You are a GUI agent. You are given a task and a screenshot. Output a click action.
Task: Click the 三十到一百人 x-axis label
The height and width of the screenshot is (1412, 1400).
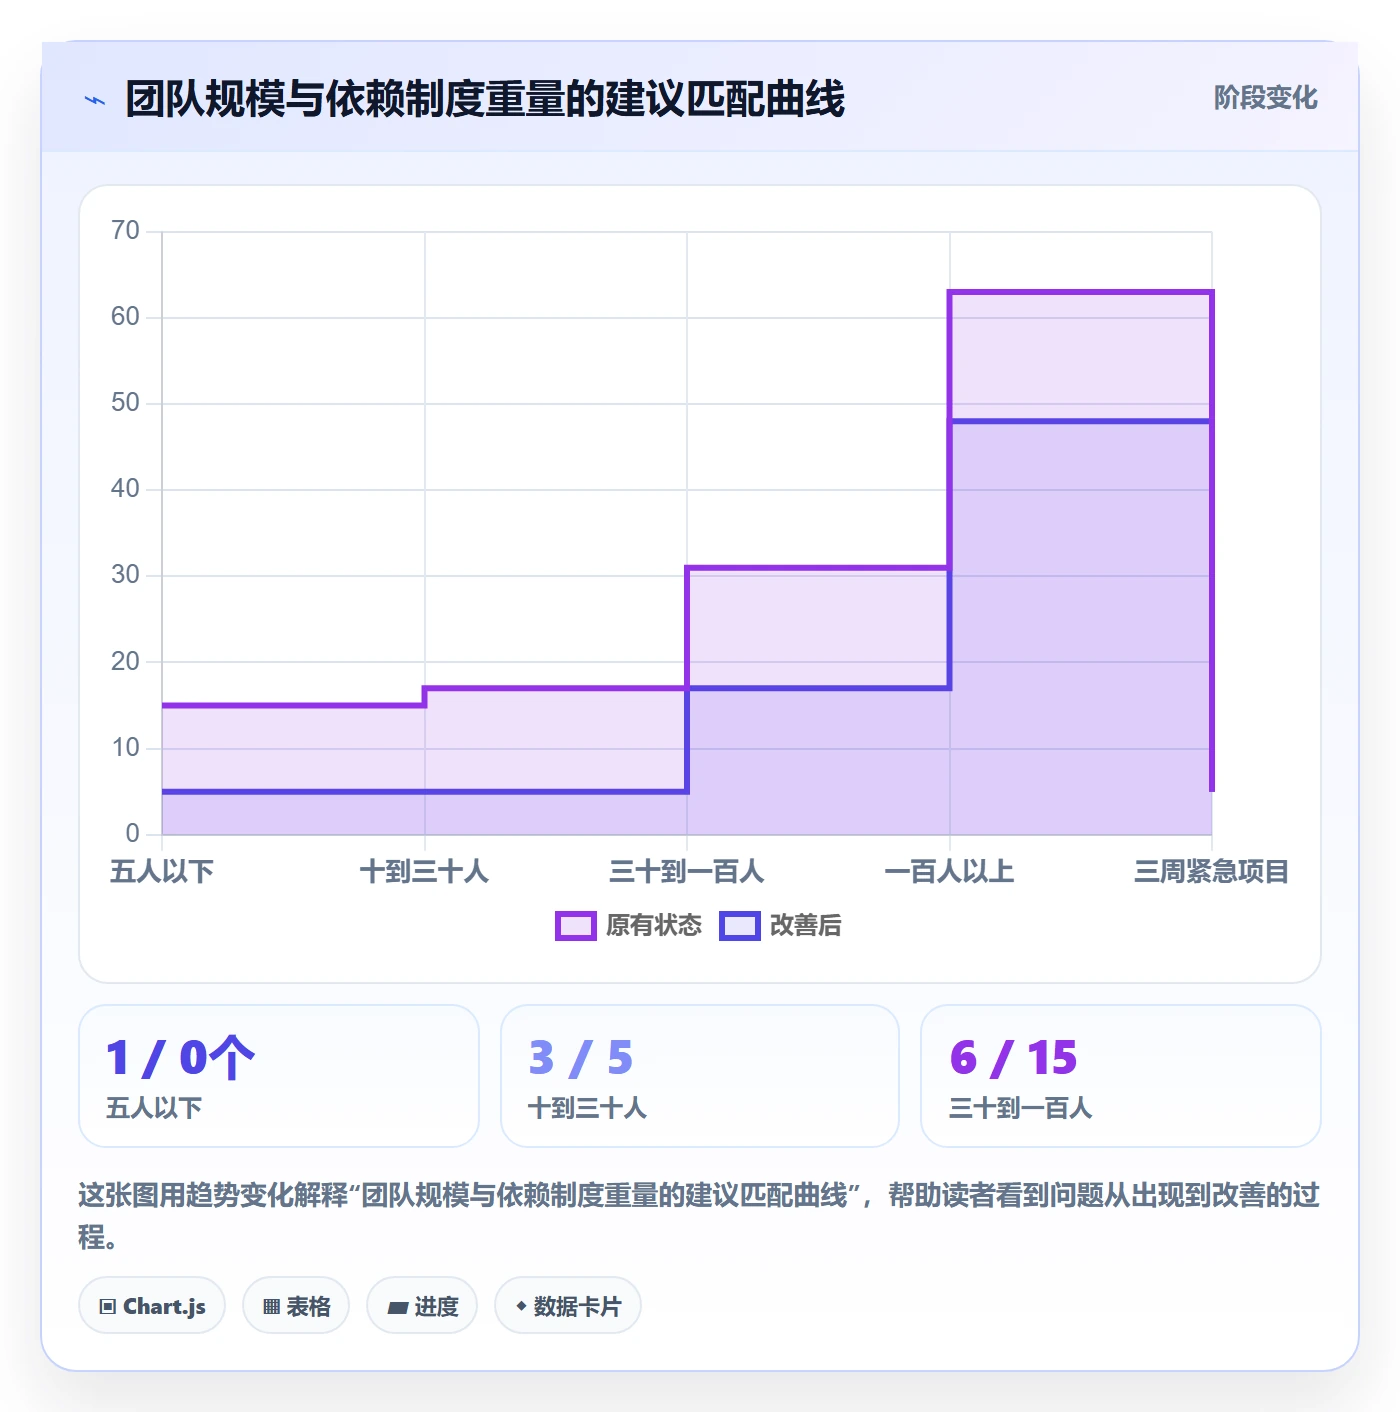point(687,872)
